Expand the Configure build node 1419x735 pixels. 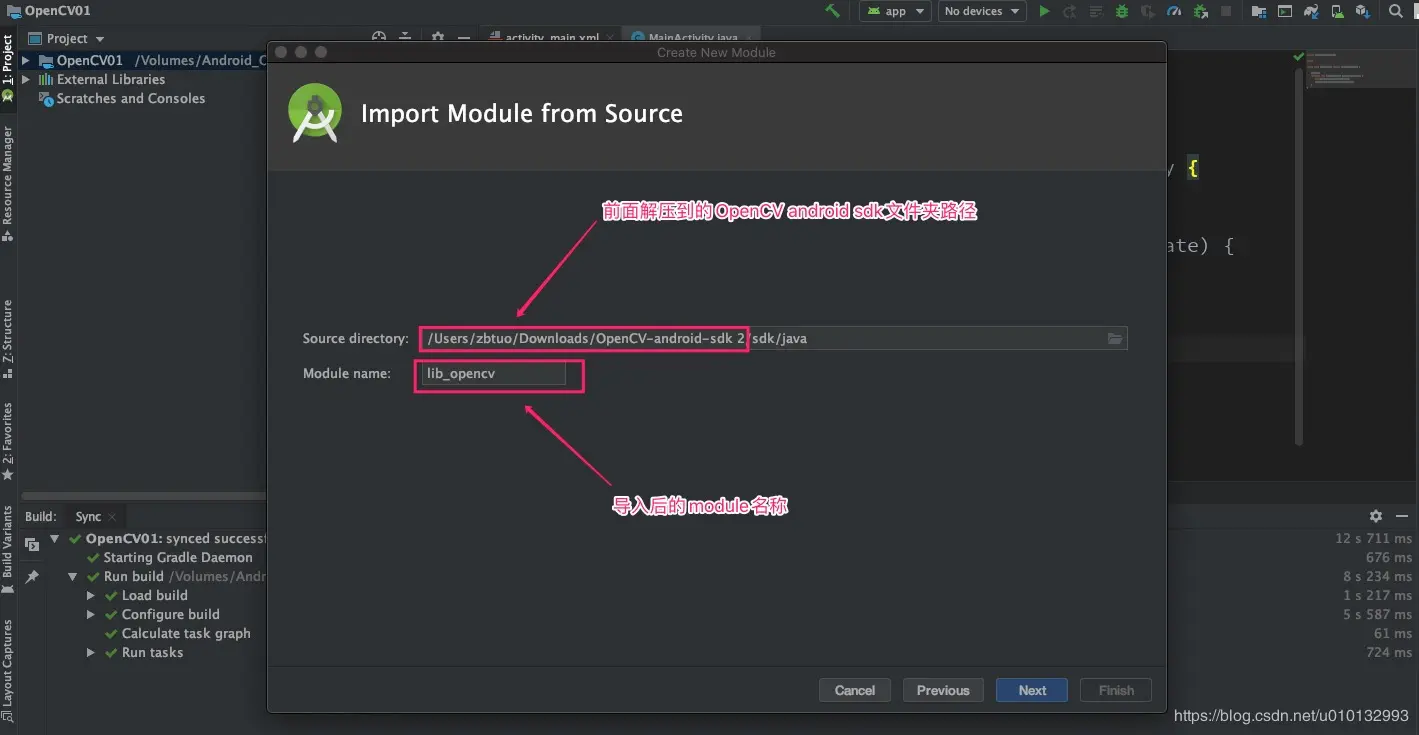[91, 615]
